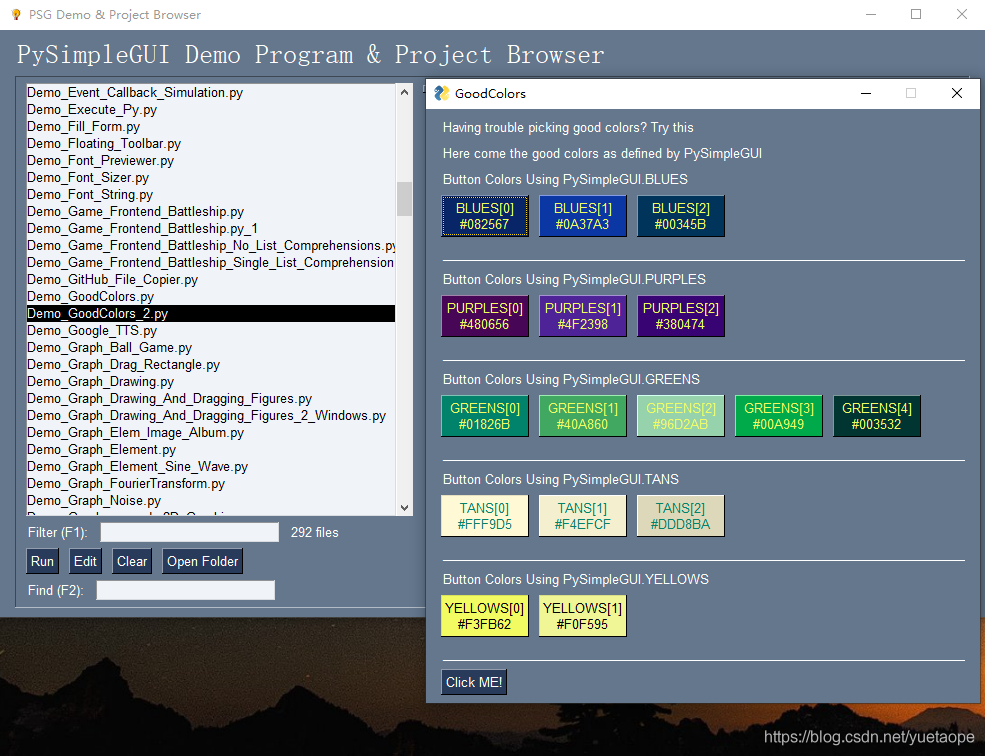Select Demo_Google_TTS.py in the list
985x756 pixels.
(210, 330)
